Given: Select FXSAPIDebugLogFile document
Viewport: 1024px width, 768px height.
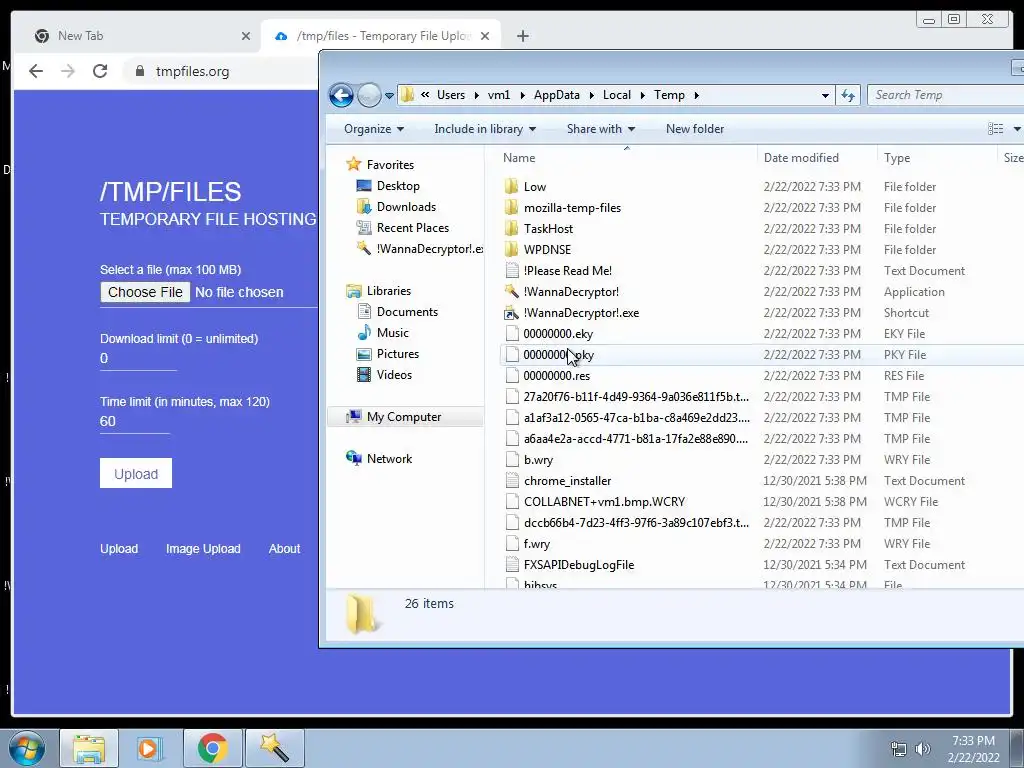Looking at the screenshot, I should [579, 565].
